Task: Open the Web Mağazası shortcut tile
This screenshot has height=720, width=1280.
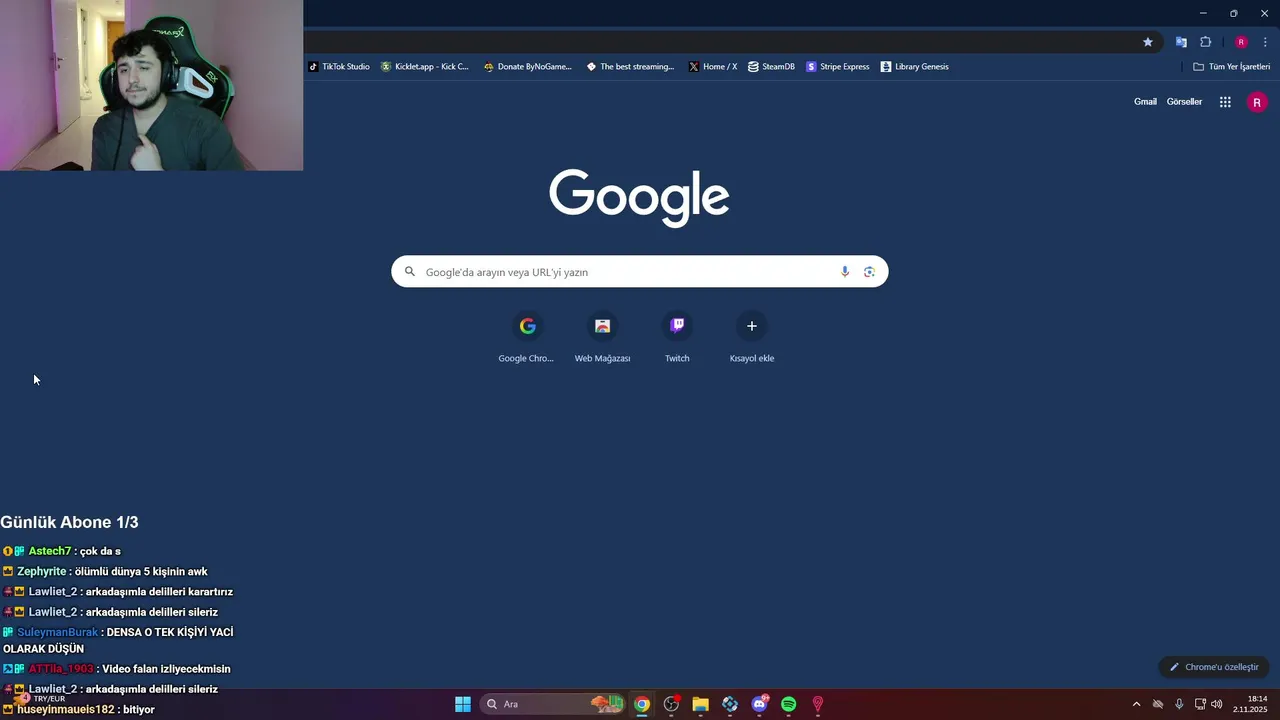Action: [602, 338]
